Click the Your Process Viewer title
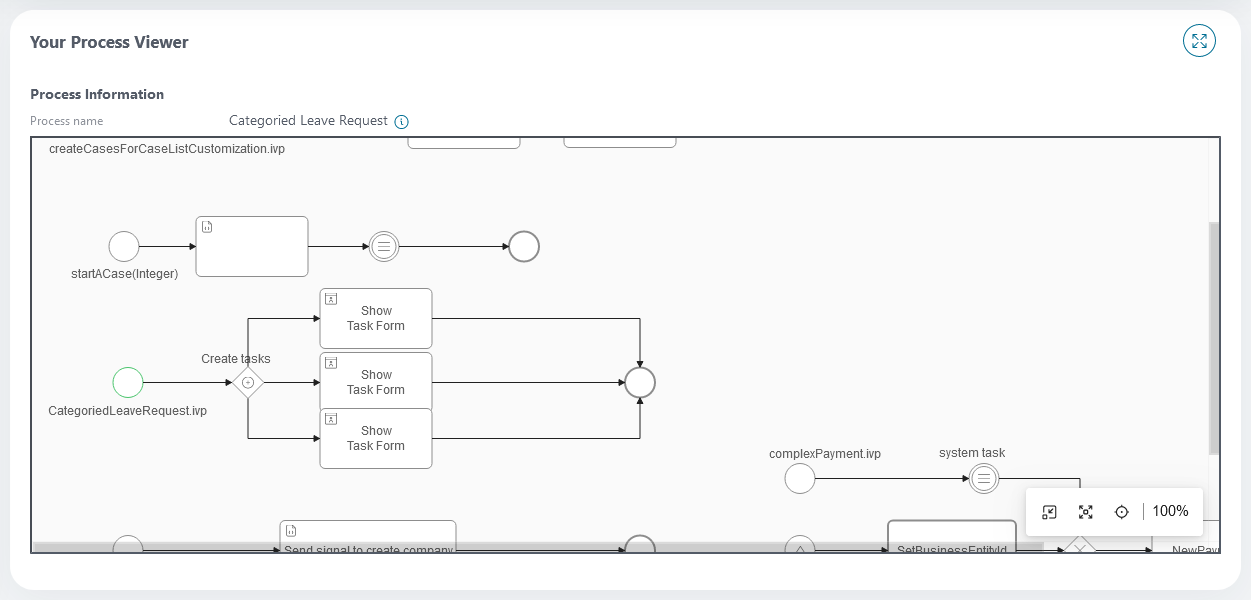 coord(109,42)
